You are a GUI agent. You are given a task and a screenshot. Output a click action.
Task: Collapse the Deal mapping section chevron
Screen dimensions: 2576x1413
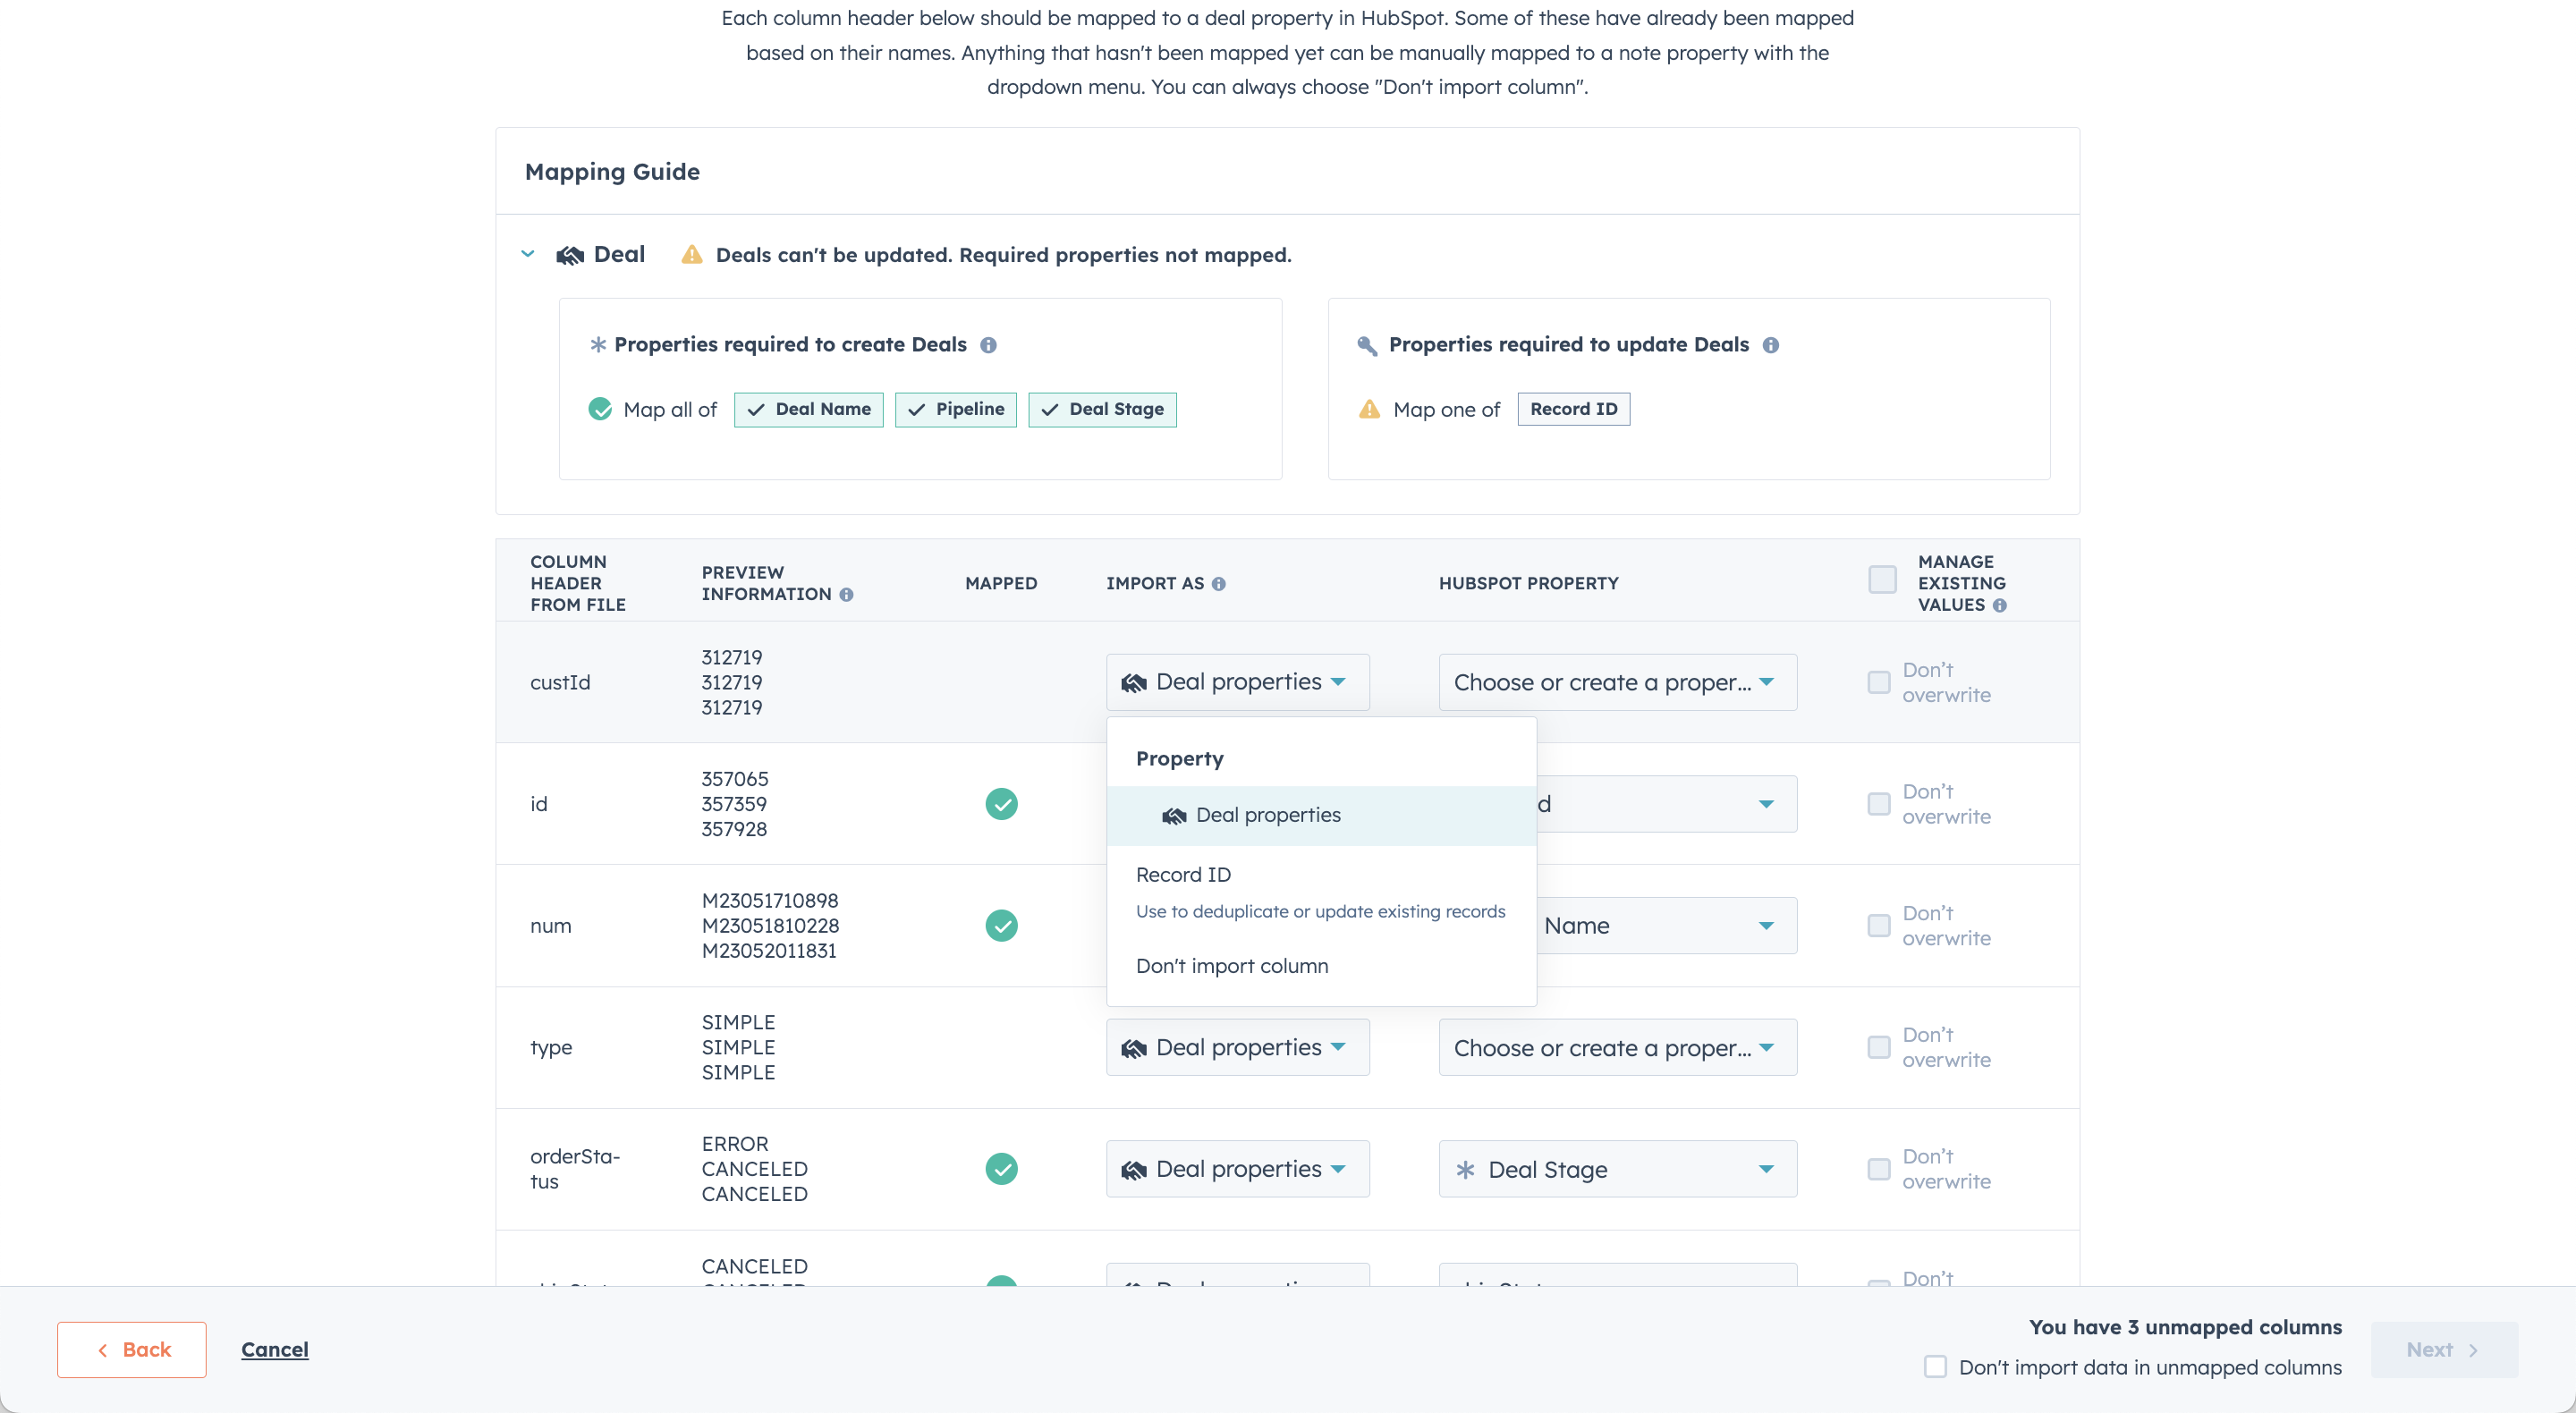click(x=527, y=254)
